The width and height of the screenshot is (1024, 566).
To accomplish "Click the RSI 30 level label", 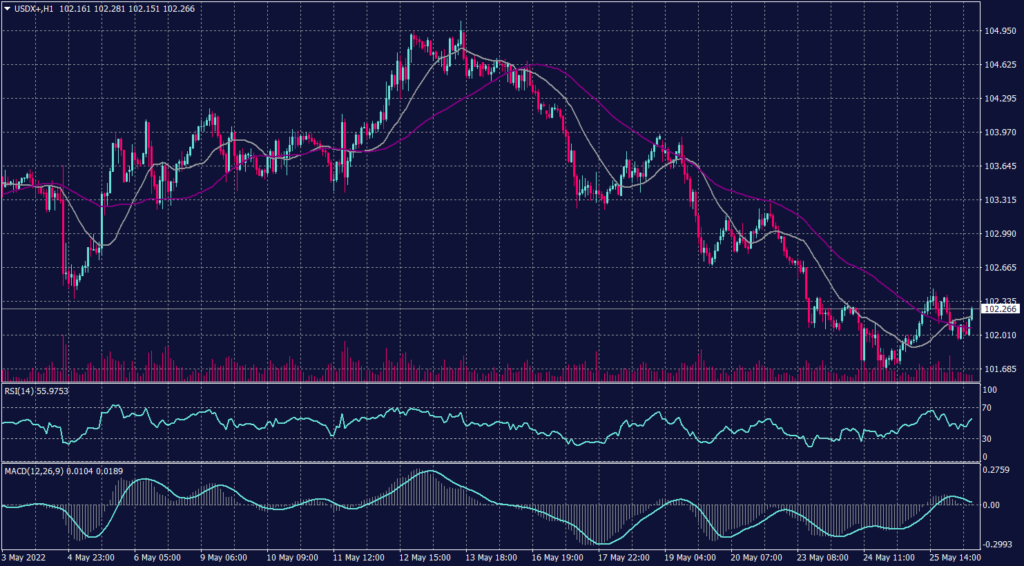I will click(x=988, y=438).
